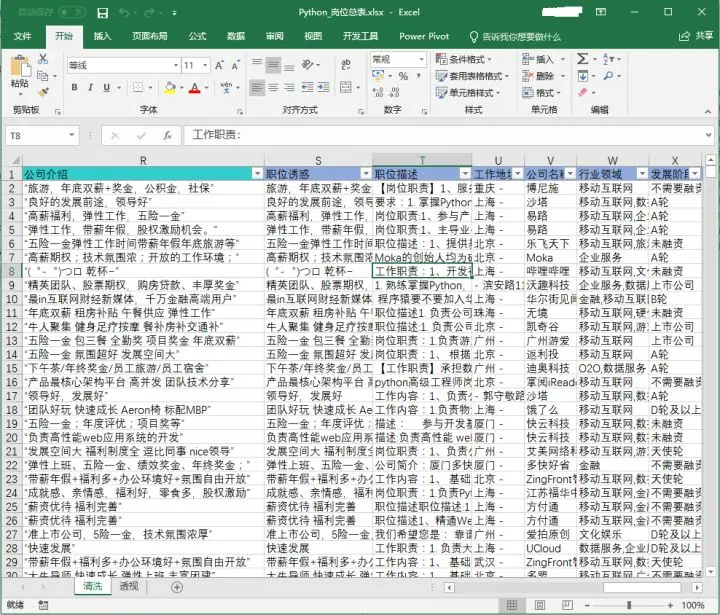Align text left in cell
Image resolution: width=720 pixels, height=615 pixels.
tap(257, 87)
